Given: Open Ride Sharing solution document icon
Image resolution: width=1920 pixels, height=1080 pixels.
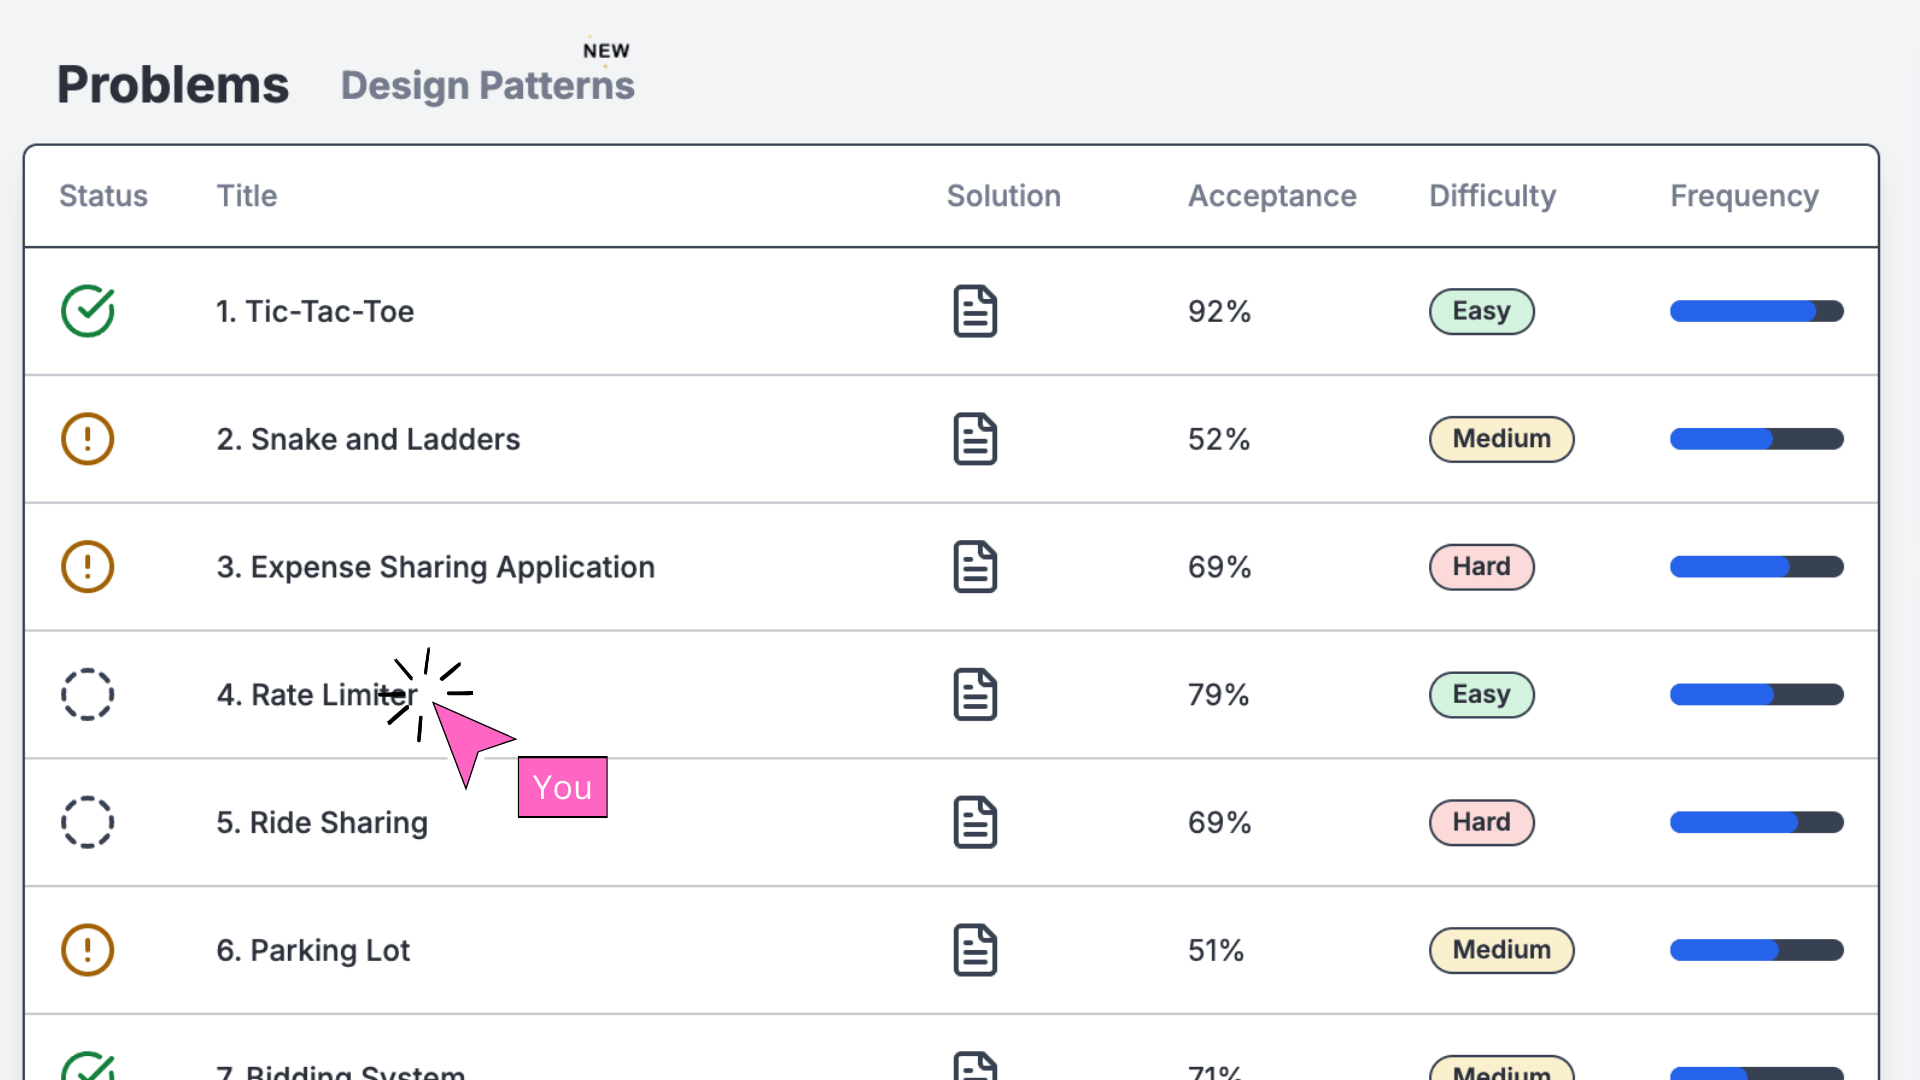Looking at the screenshot, I should click(x=975, y=822).
